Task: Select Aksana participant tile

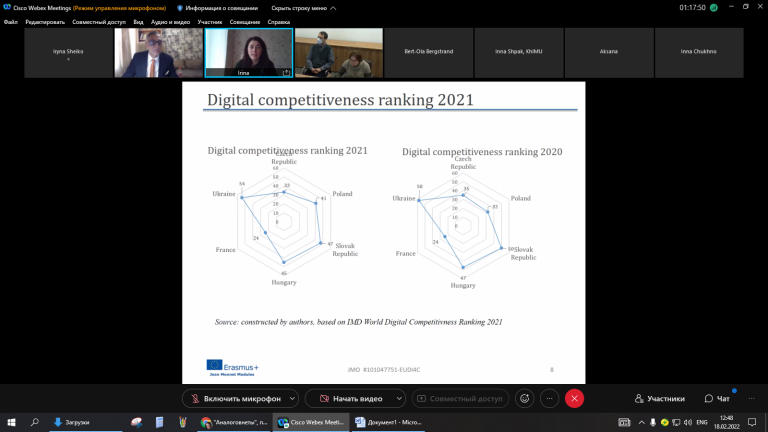Action: tap(609, 53)
